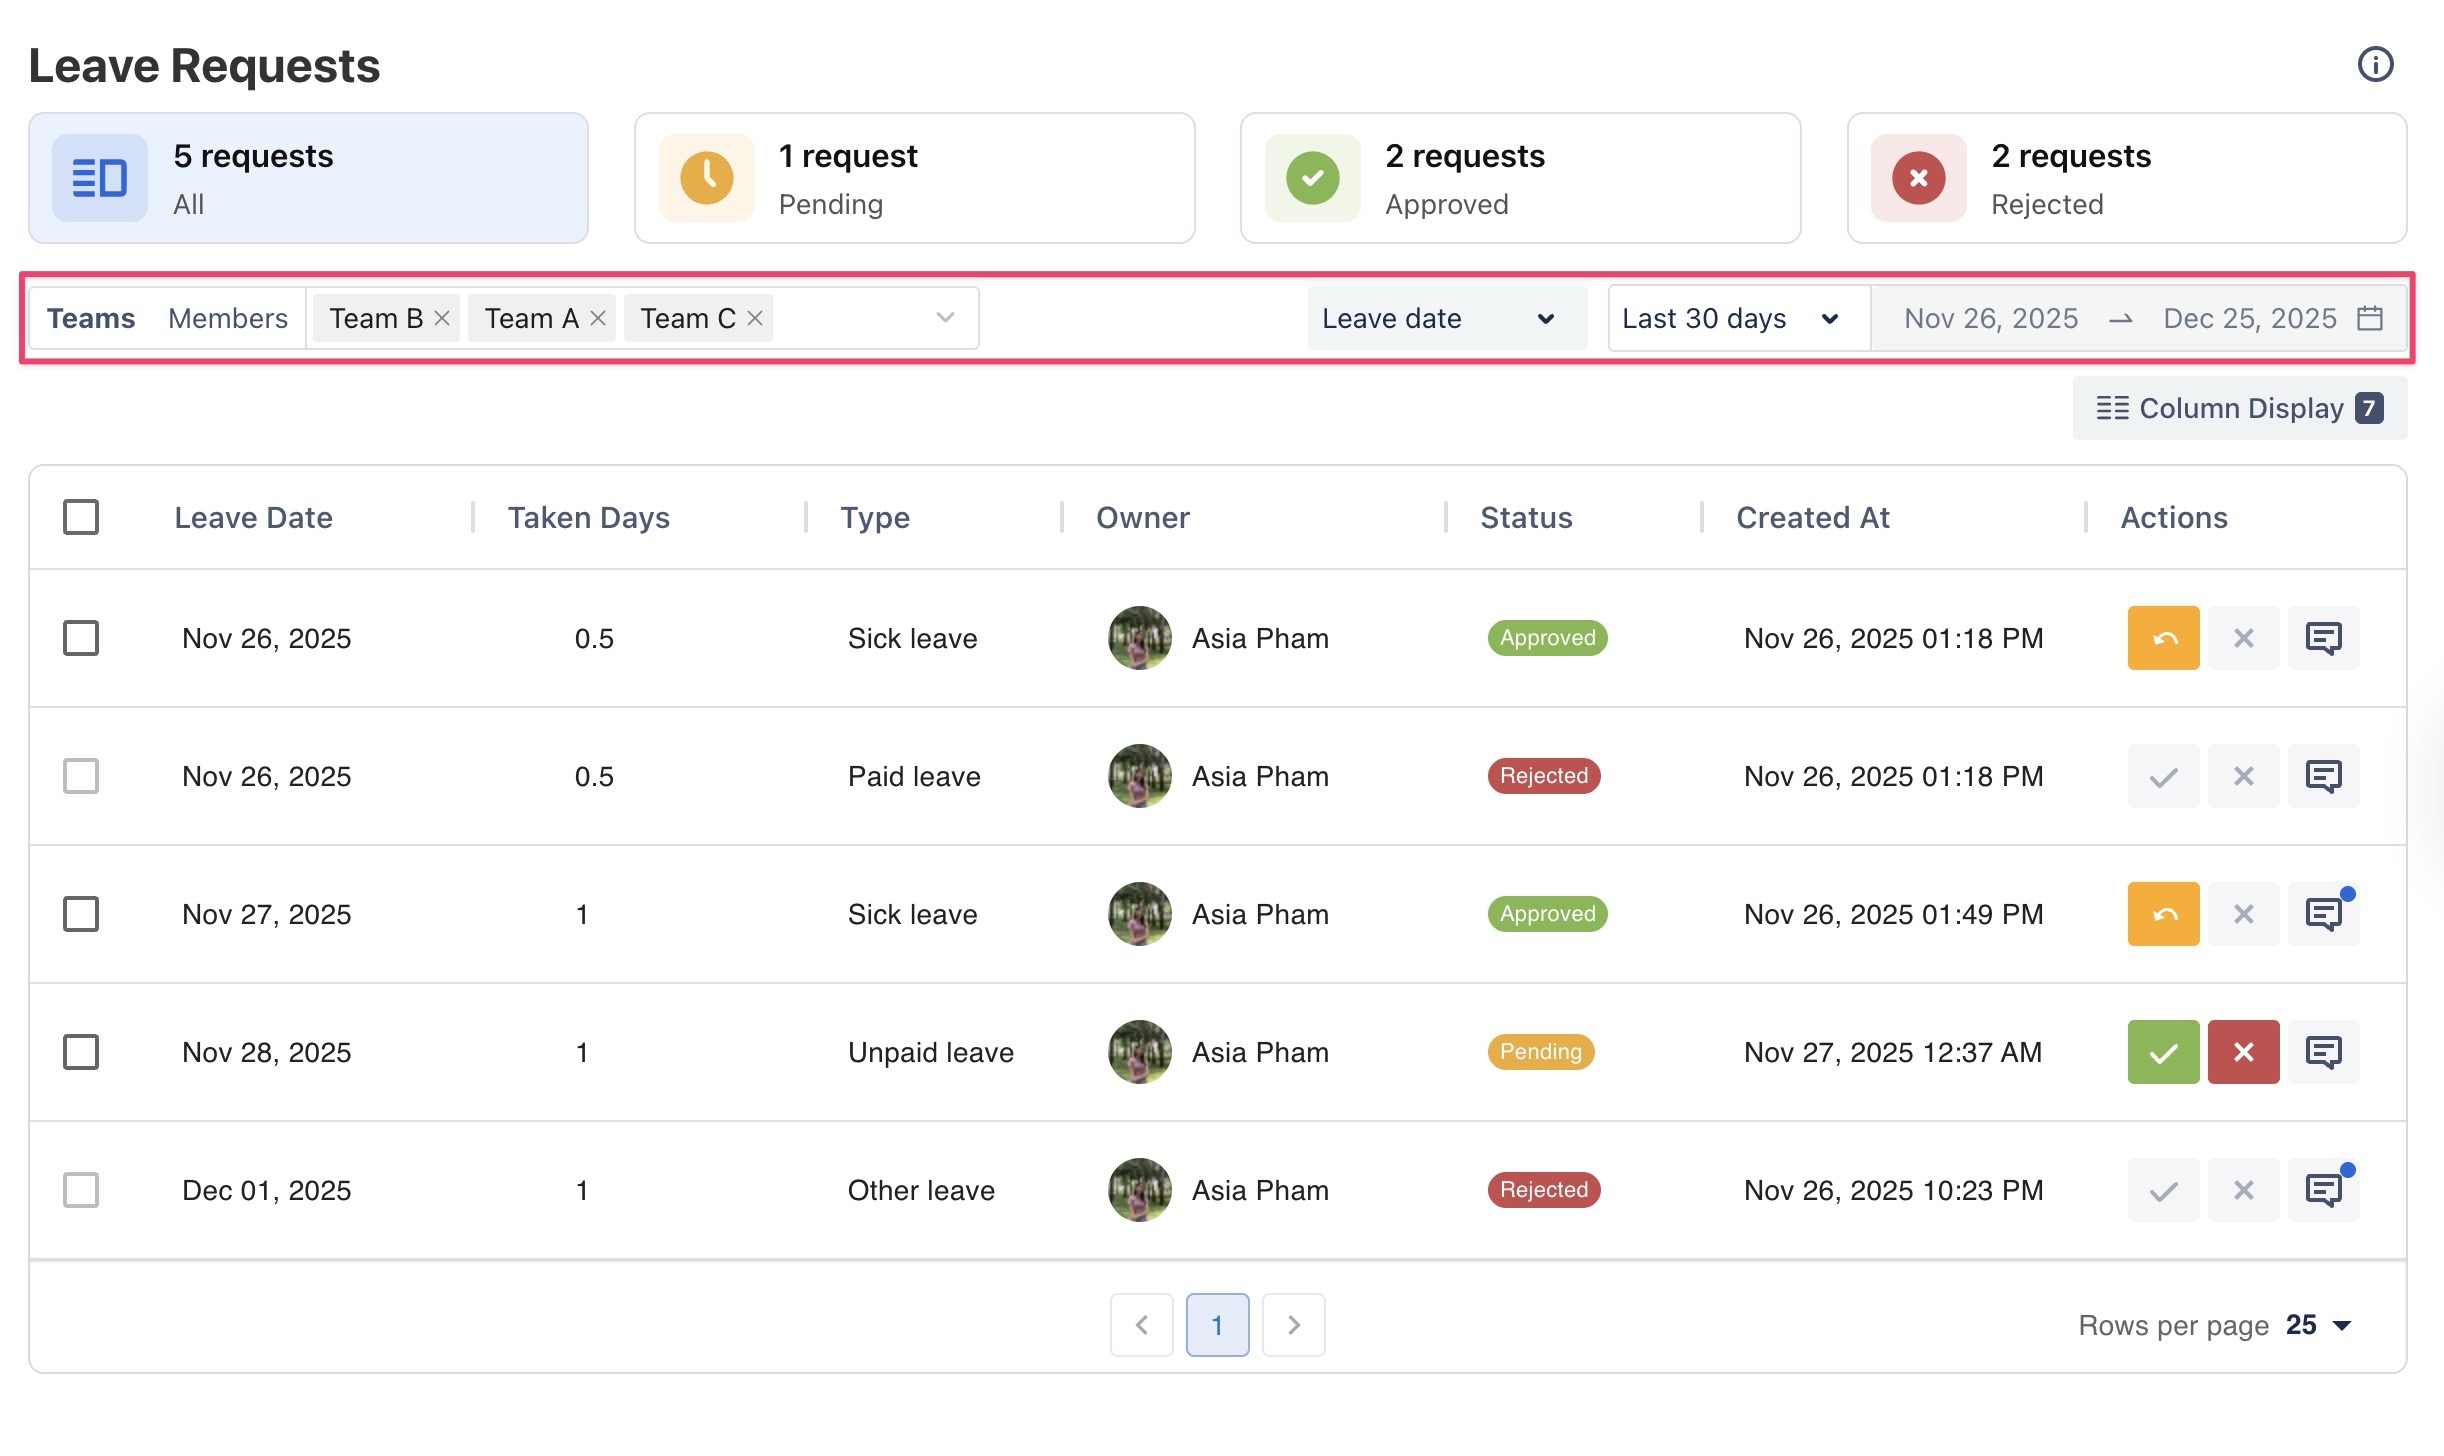
Task: Open Column Display settings
Action: [2239, 408]
